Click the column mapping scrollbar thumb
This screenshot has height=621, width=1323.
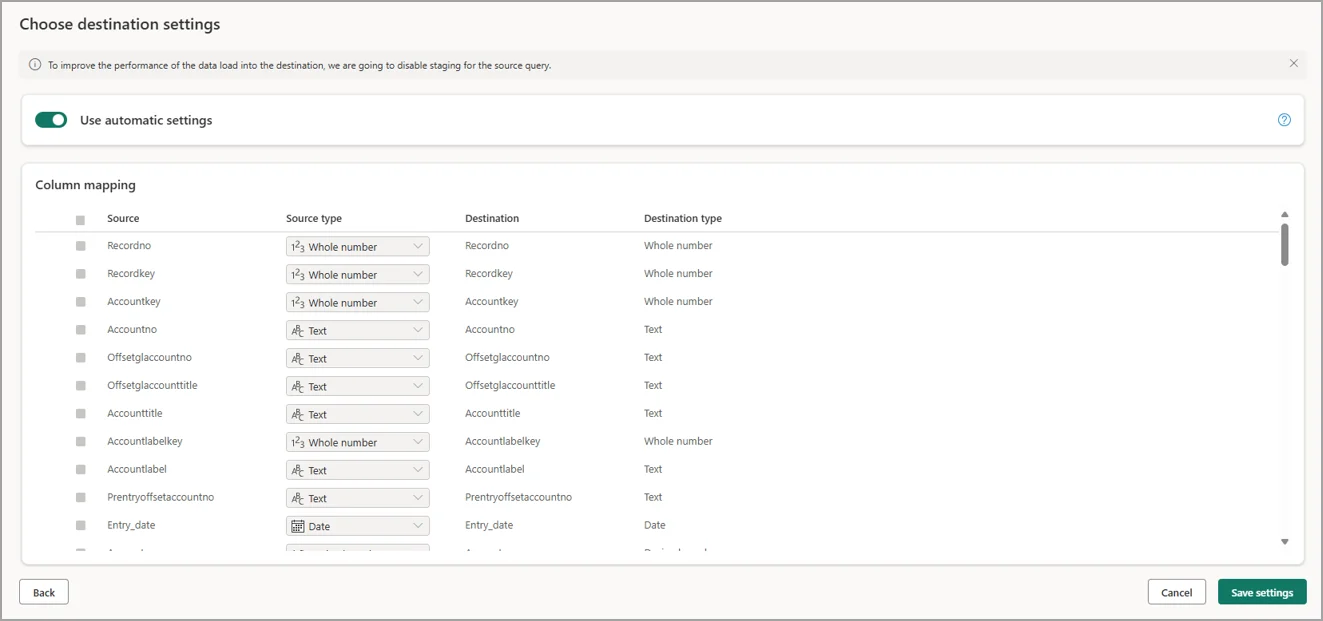pos(1285,245)
